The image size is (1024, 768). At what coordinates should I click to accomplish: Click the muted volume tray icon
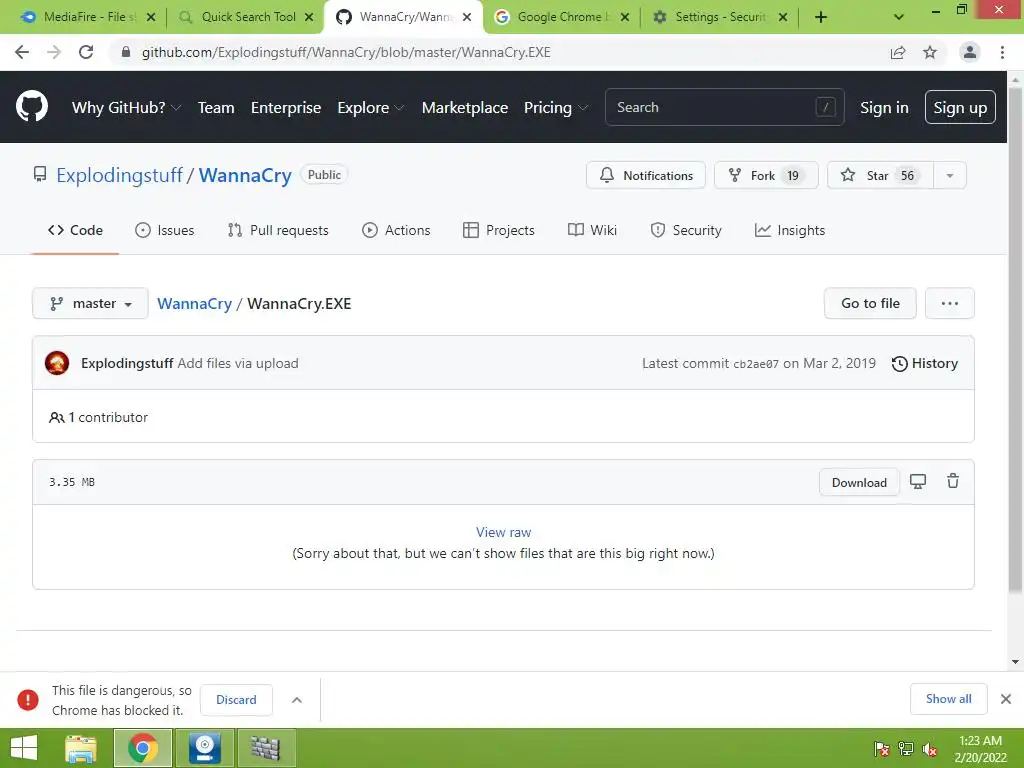click(929, 750)
